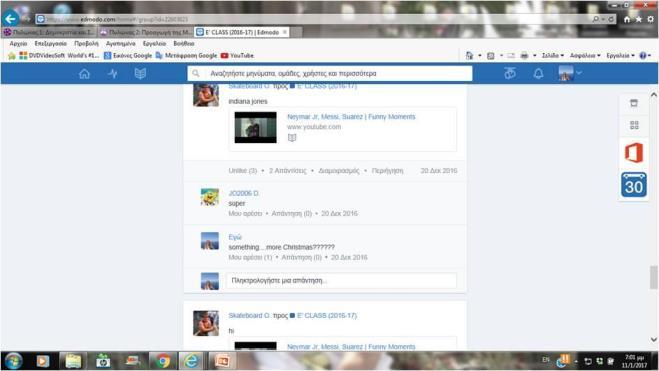Screen dimensions: 659x371
Task: Click Μου αρέσει (1) on Christmas comment
Action: point(250,257)
